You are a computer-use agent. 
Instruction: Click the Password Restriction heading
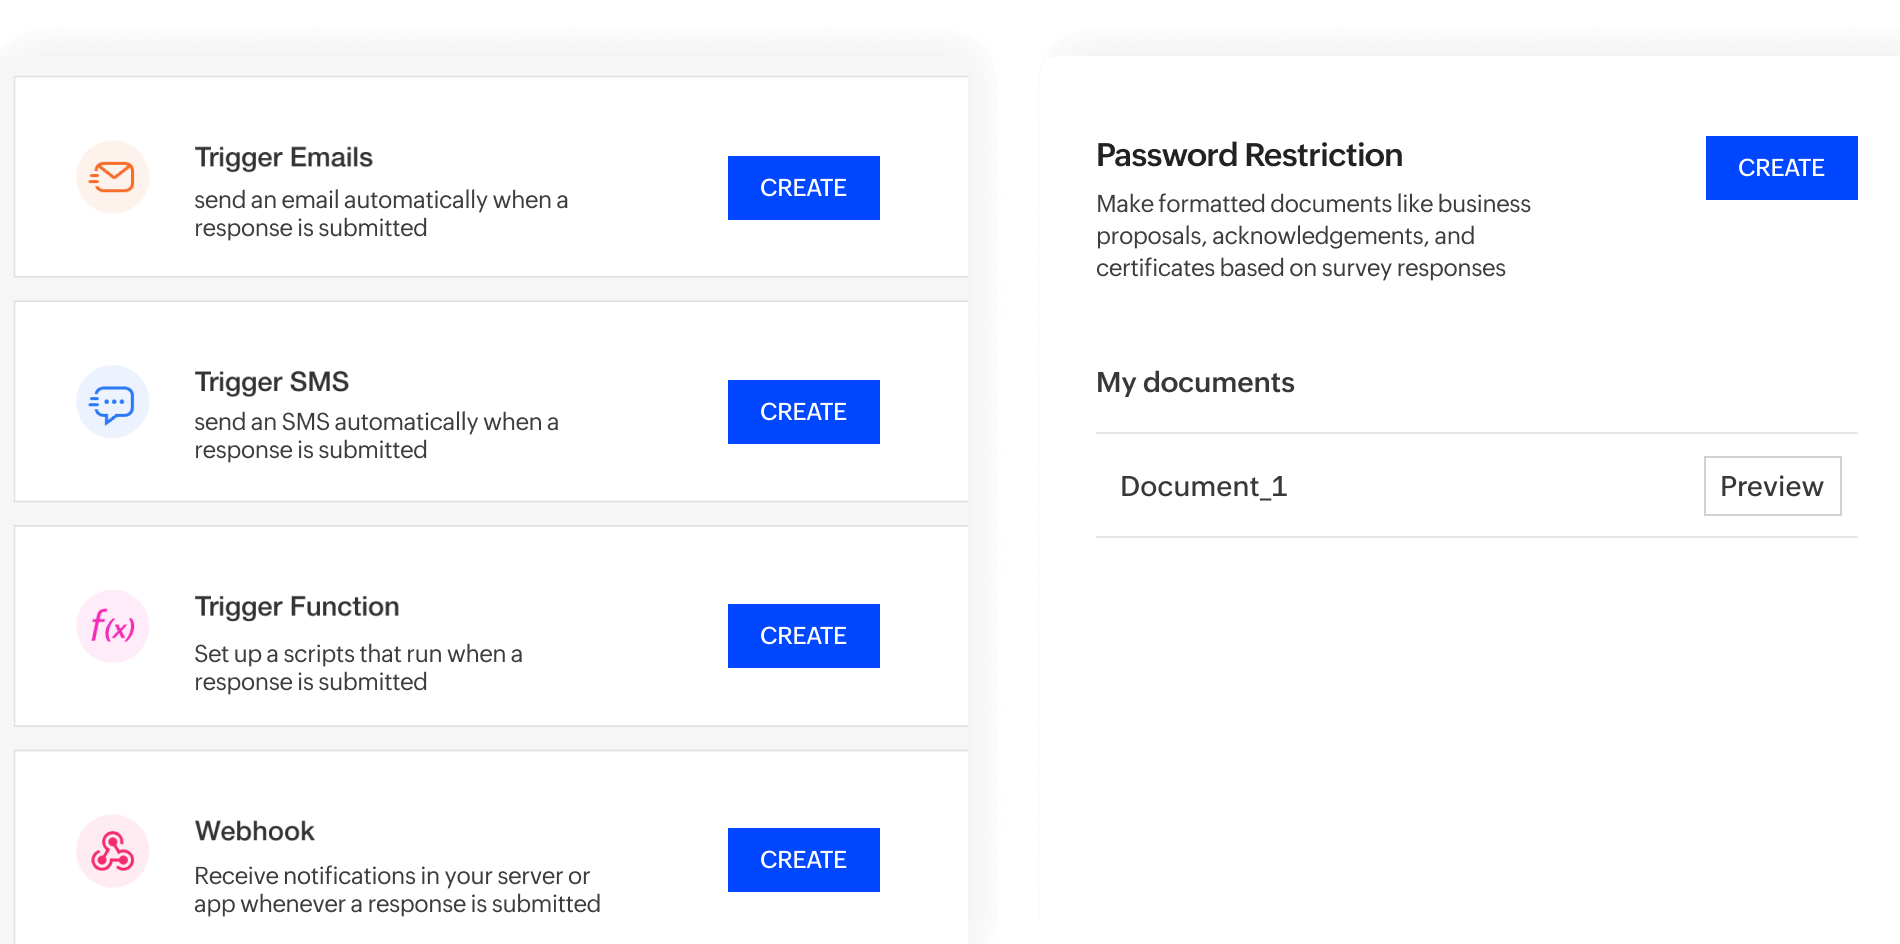pos(1249,155)
